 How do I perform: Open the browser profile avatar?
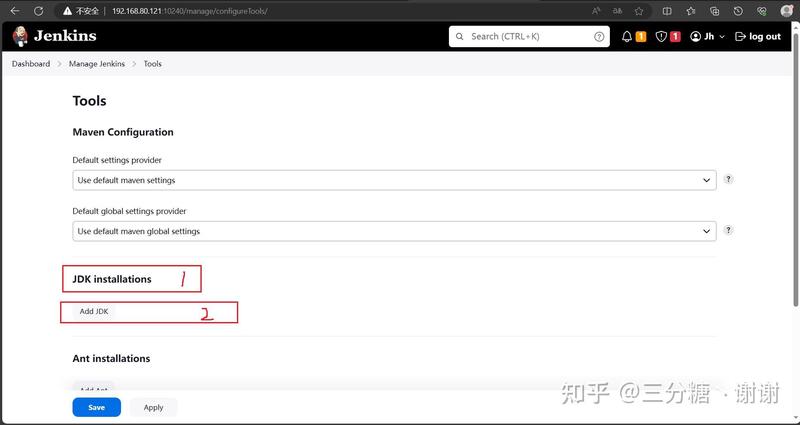(x=787, y=10)
